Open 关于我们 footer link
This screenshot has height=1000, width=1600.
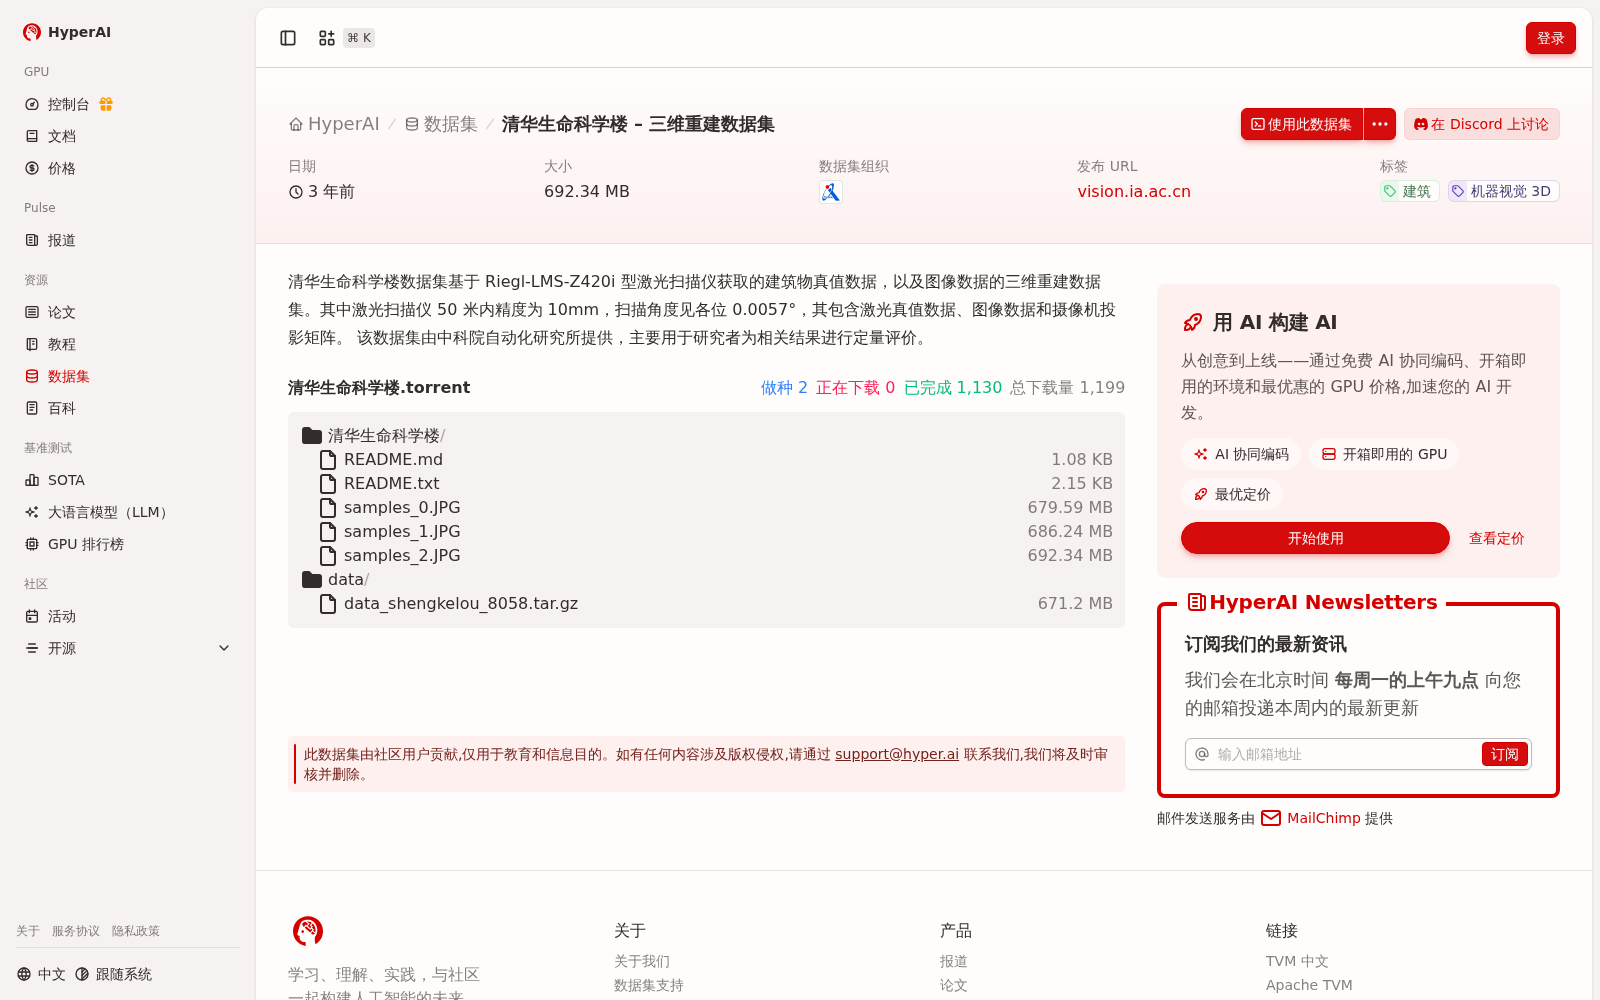pos(642,961)
